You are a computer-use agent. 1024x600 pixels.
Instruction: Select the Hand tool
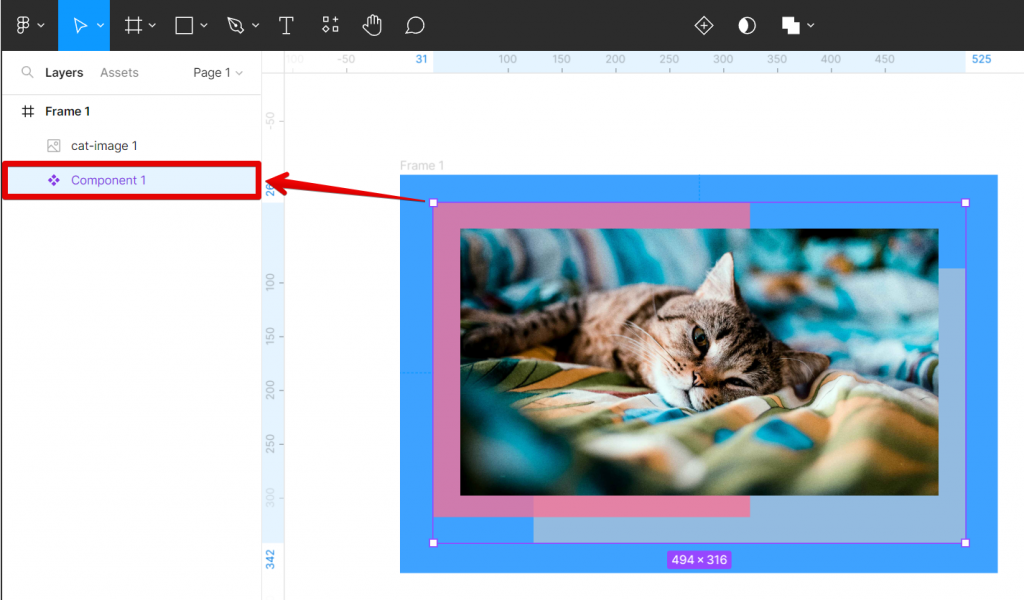372,25
